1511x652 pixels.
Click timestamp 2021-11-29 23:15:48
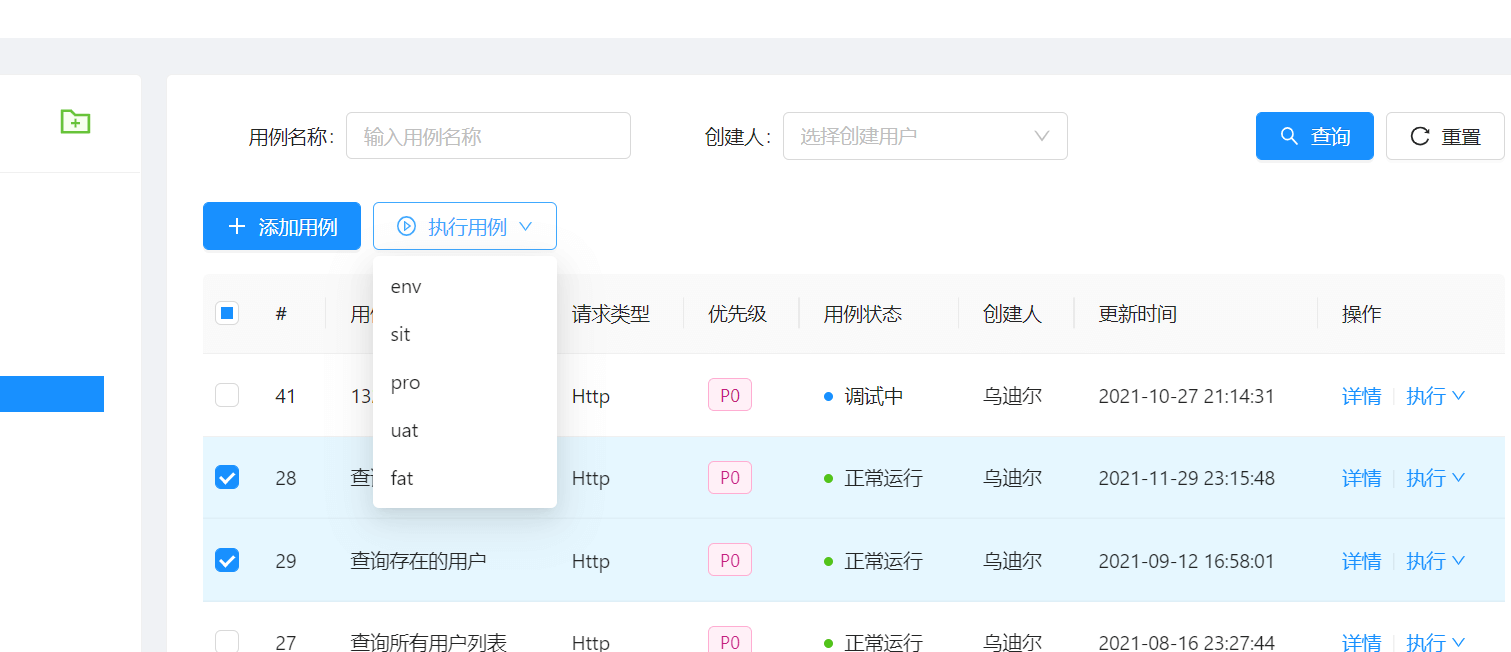click(1187, 478)
